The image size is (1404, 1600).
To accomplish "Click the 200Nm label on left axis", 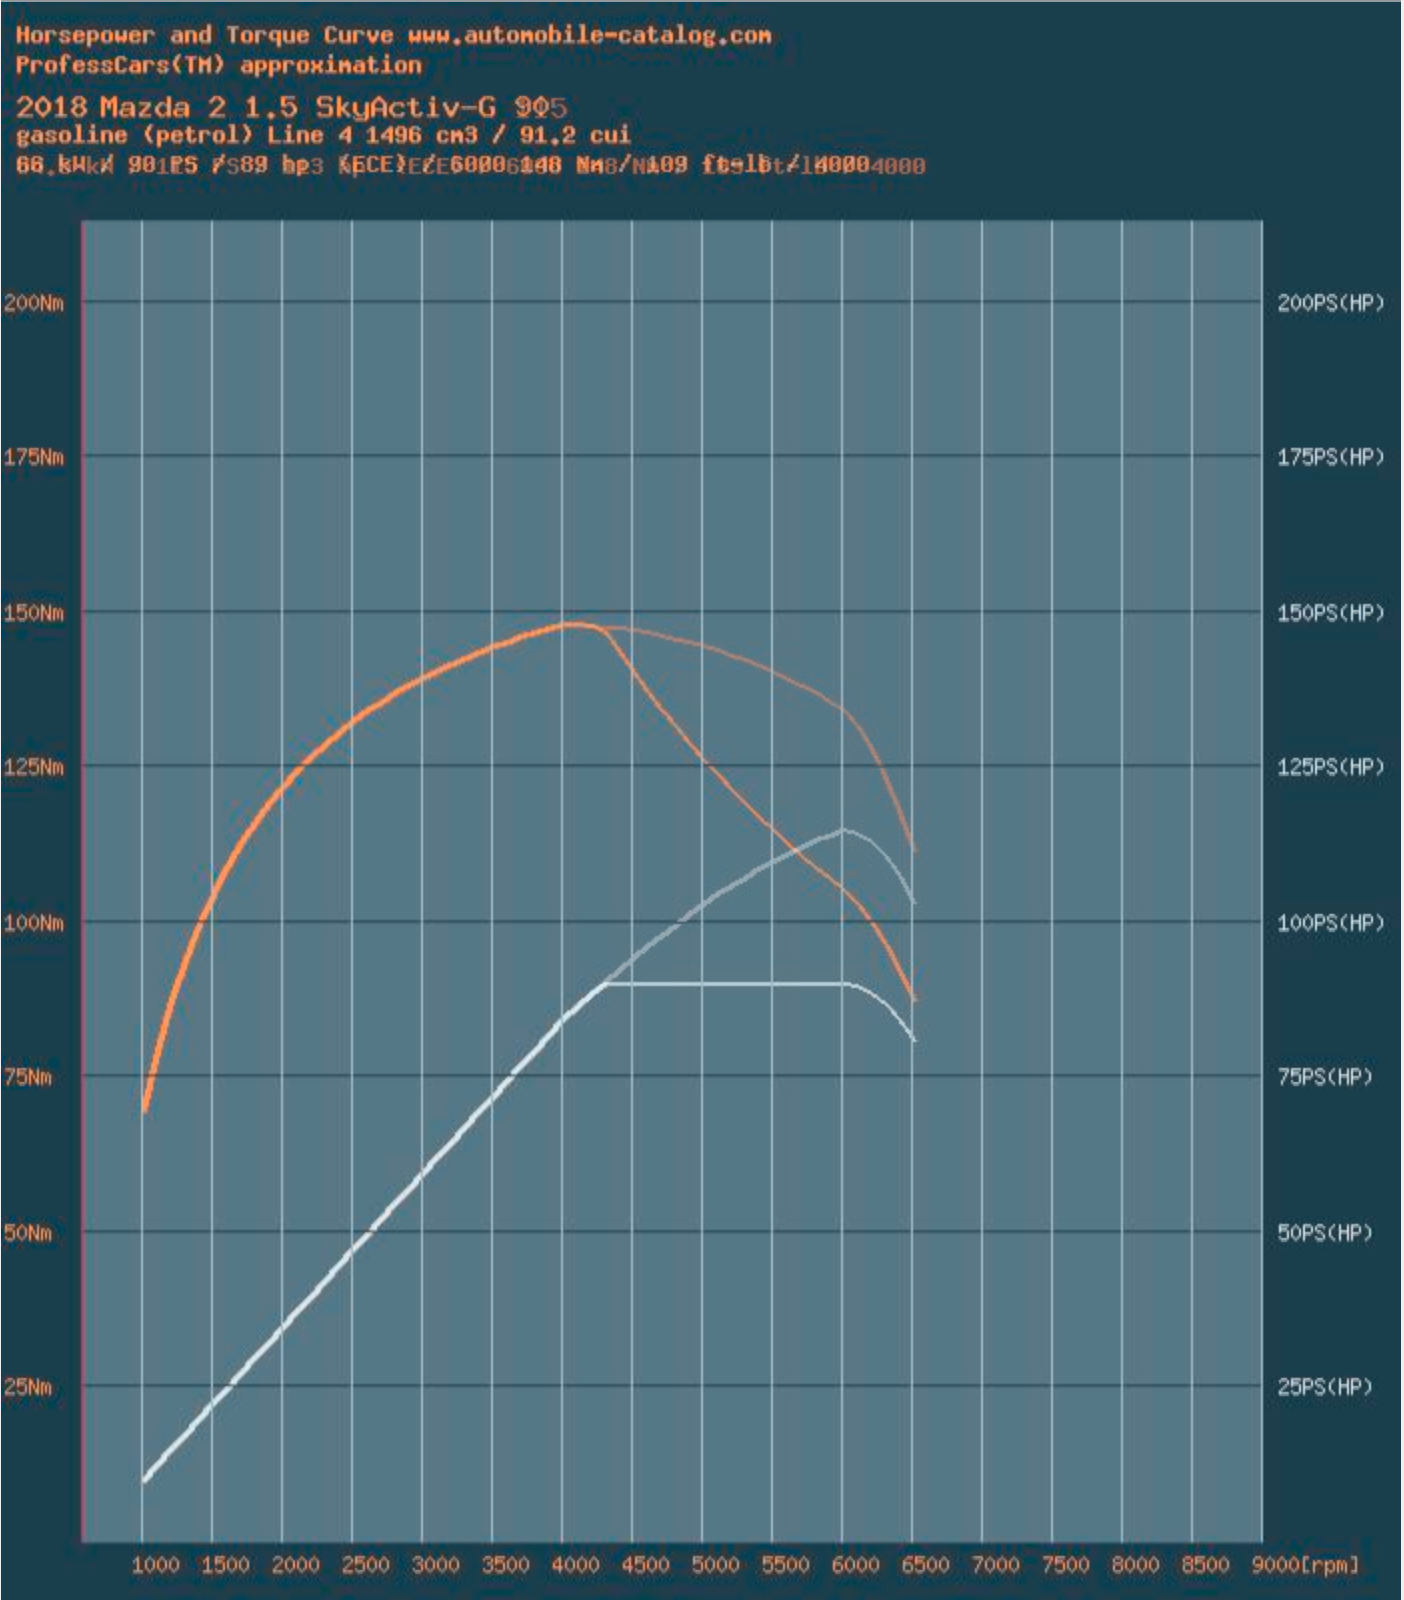I will [33, 303].
